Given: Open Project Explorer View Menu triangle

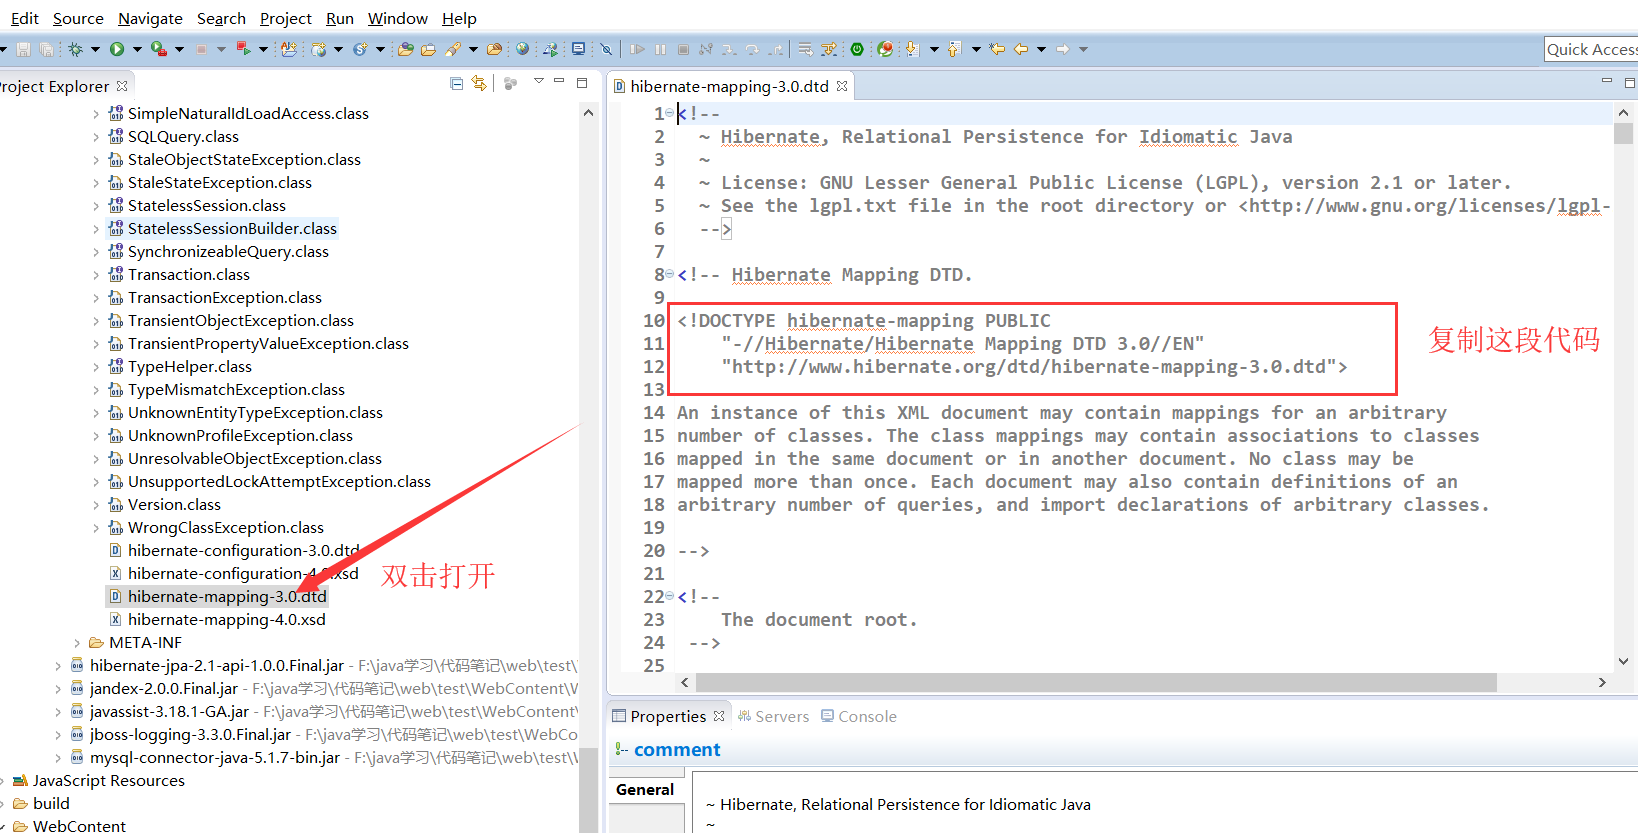Looking at the screenshot, I should (539, 81).
